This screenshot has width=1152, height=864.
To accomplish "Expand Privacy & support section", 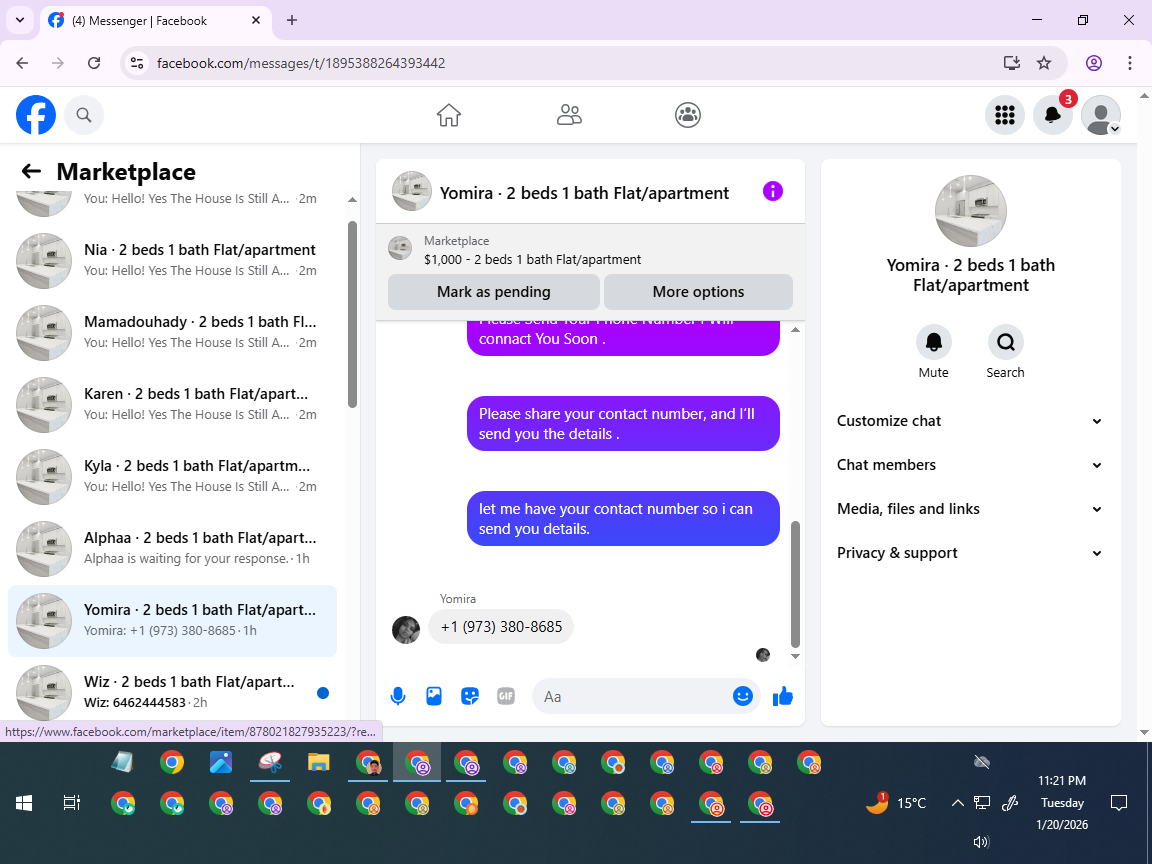I will [970, 553].
